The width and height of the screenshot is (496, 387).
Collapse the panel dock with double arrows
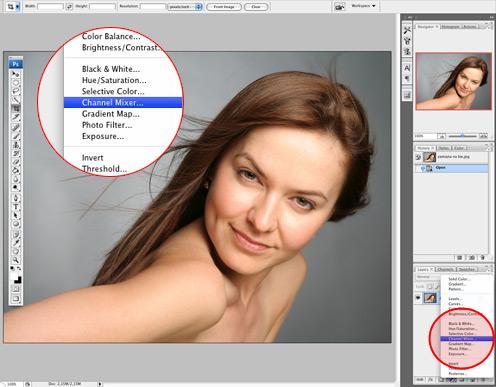(x=492, y=17)
